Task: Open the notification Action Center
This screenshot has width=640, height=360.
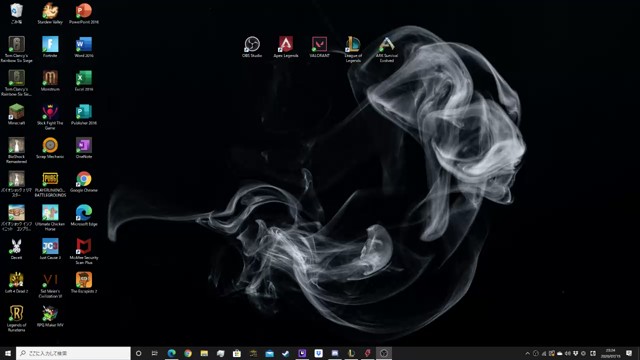Action: tap(629, 353)
